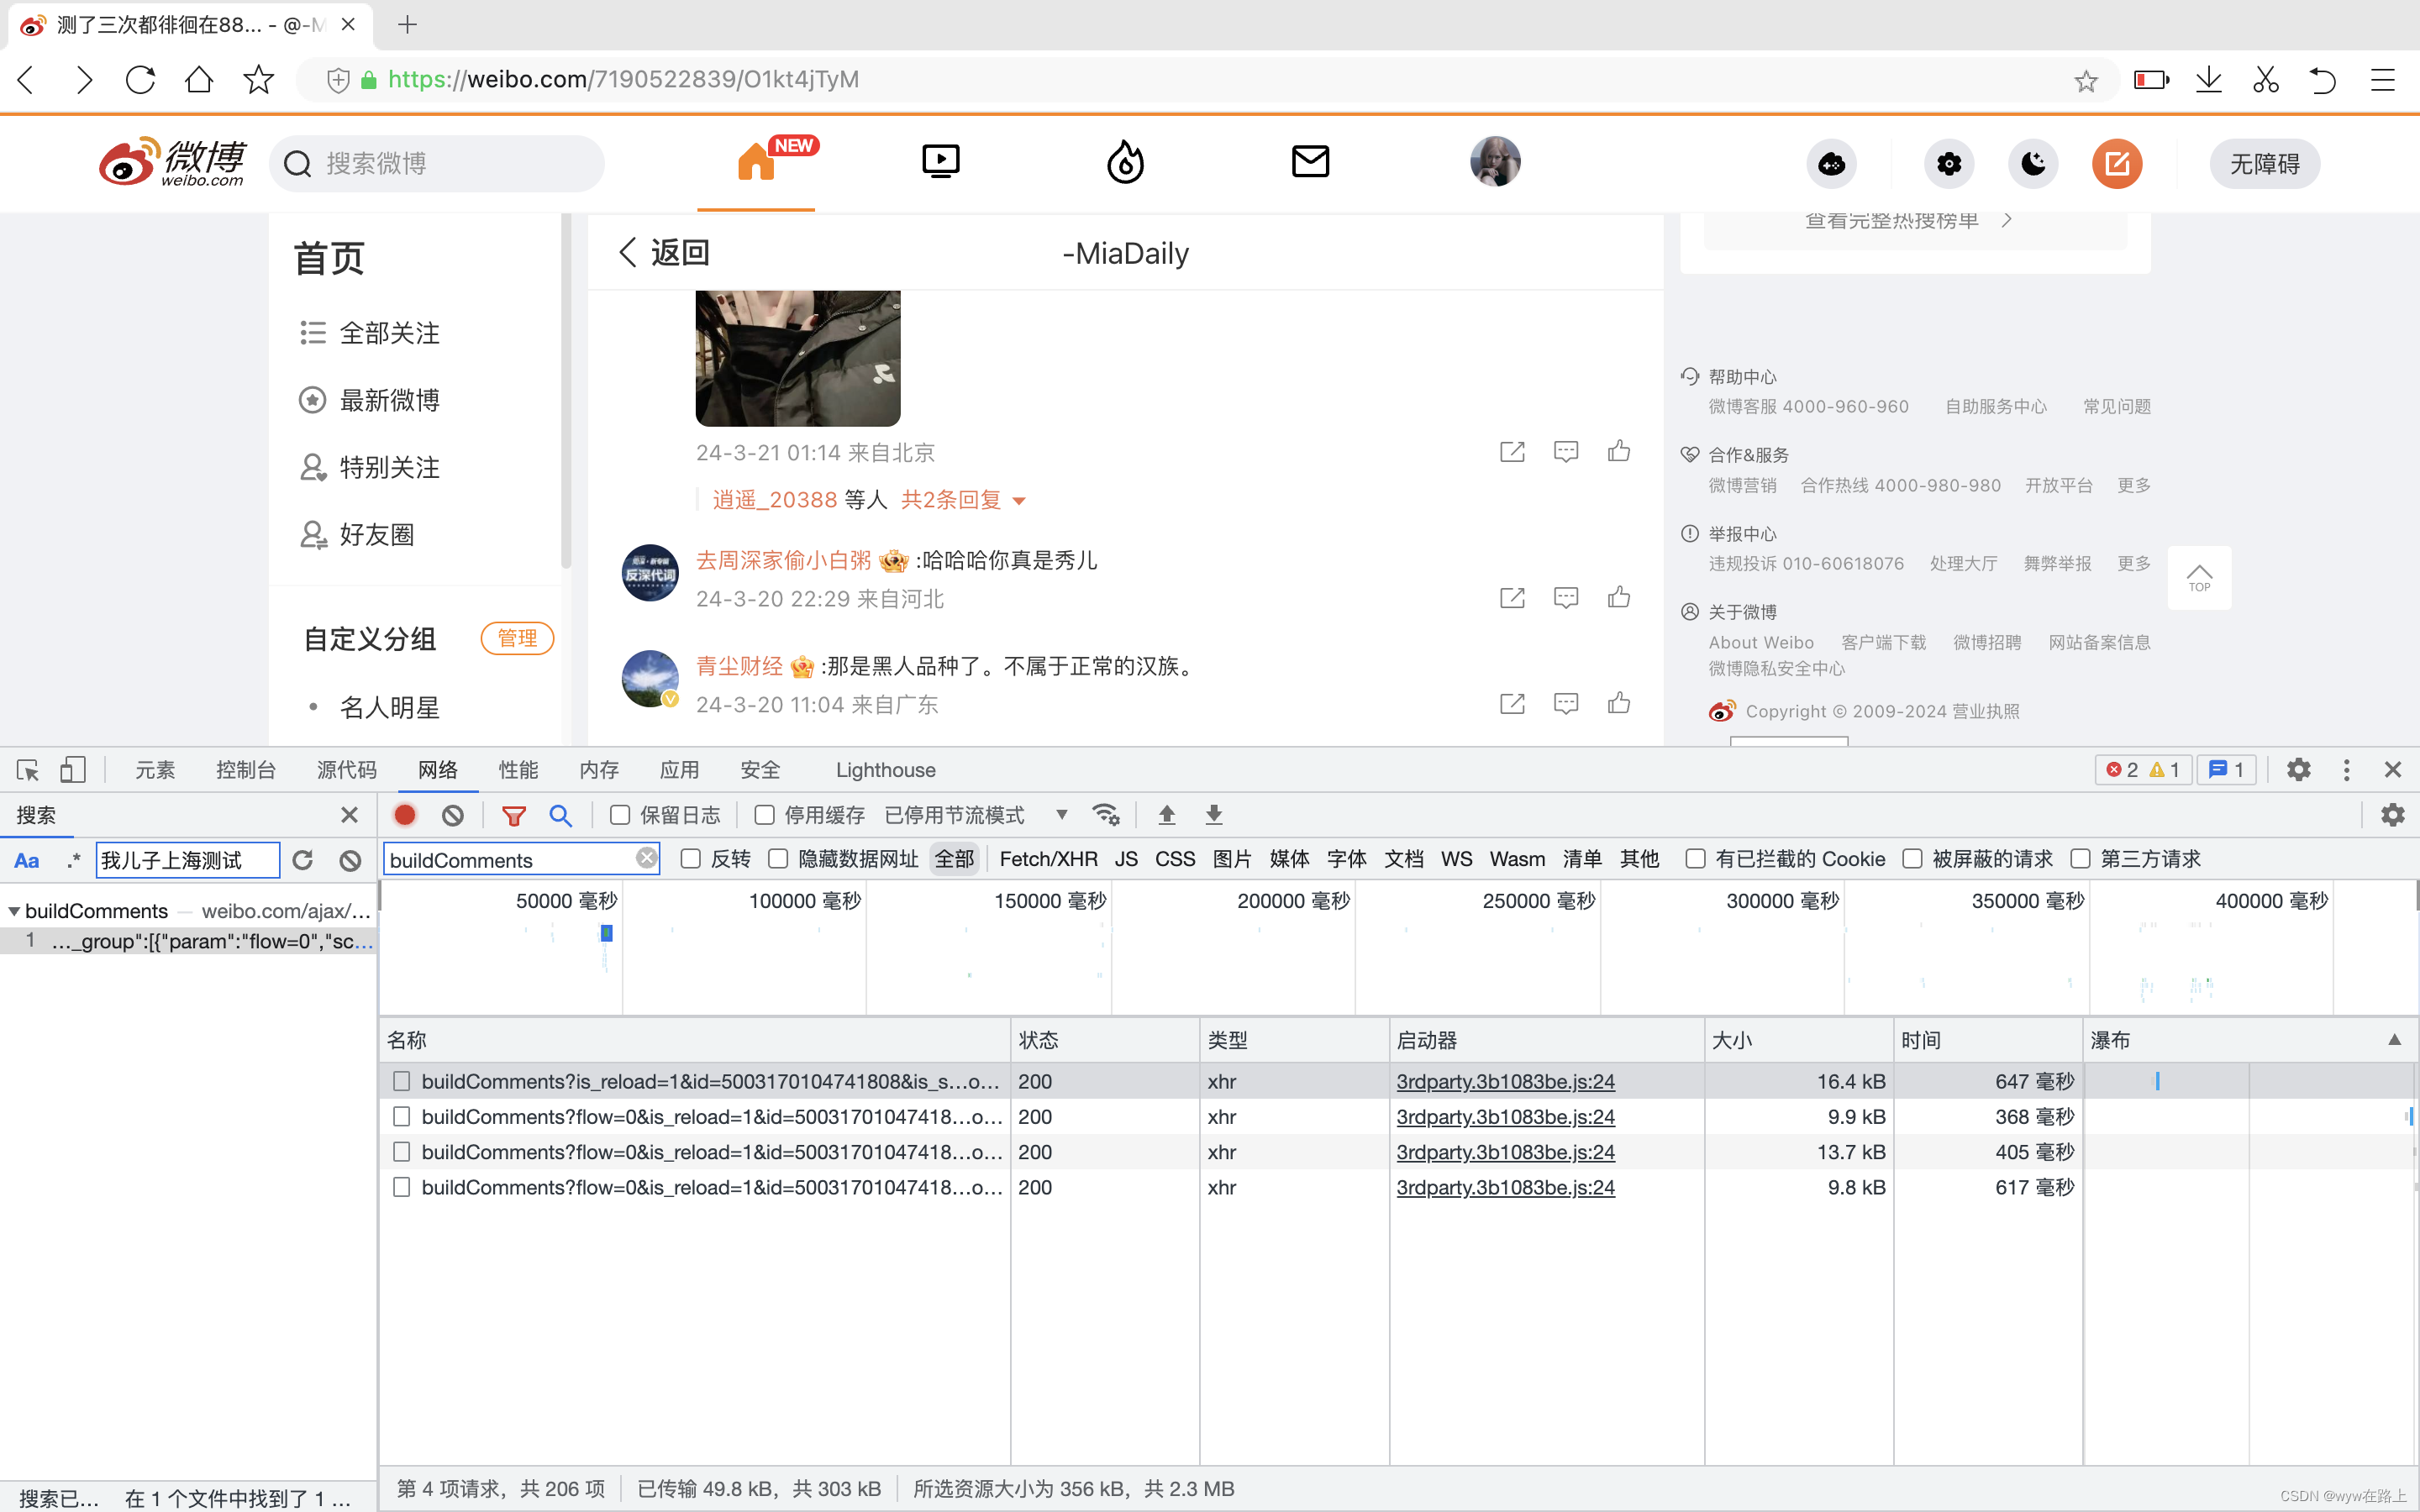The width and height of the screenshot is (2420, 1512).
Task: Toggle match case Aa in search panel
Action: [27, 860]
